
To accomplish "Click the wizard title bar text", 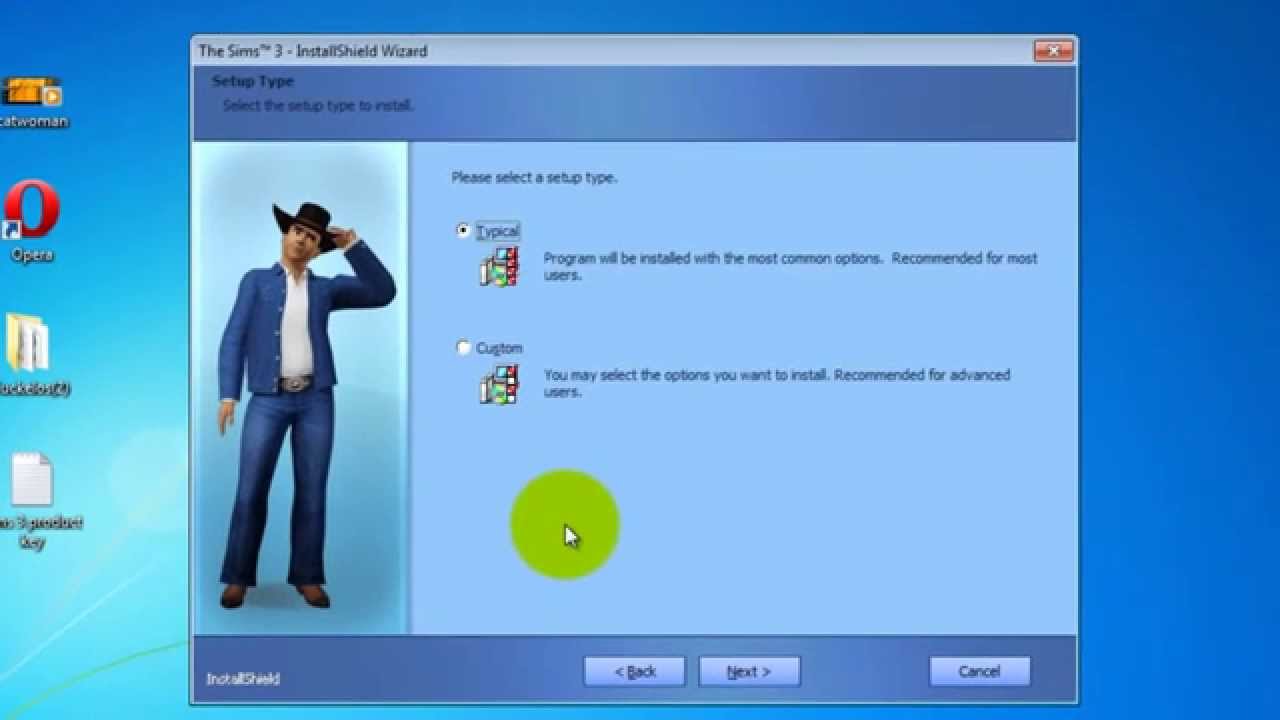I will (313, 51).
